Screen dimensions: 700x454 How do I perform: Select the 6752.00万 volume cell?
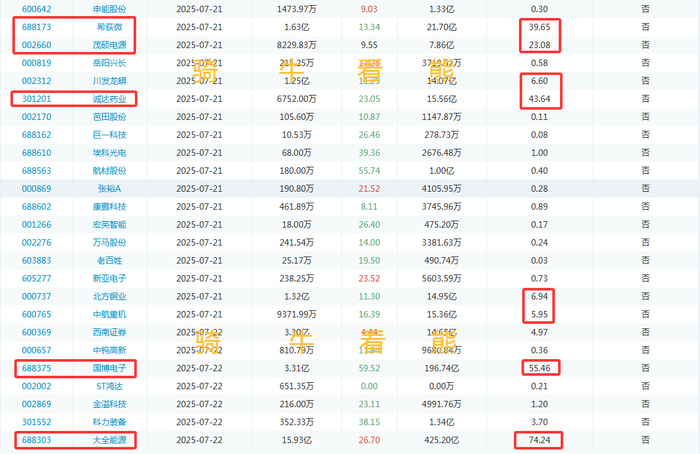[x=296, y=99]
